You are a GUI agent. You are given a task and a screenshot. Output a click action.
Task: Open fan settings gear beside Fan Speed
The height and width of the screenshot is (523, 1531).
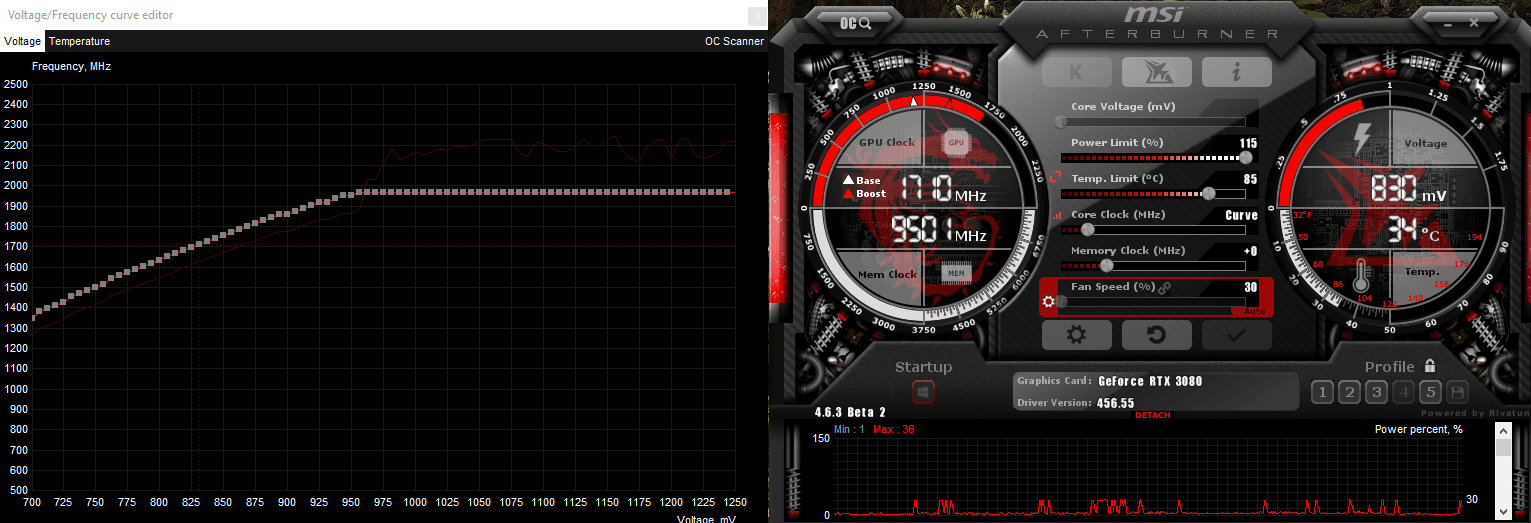click(x=1048, y=301)
